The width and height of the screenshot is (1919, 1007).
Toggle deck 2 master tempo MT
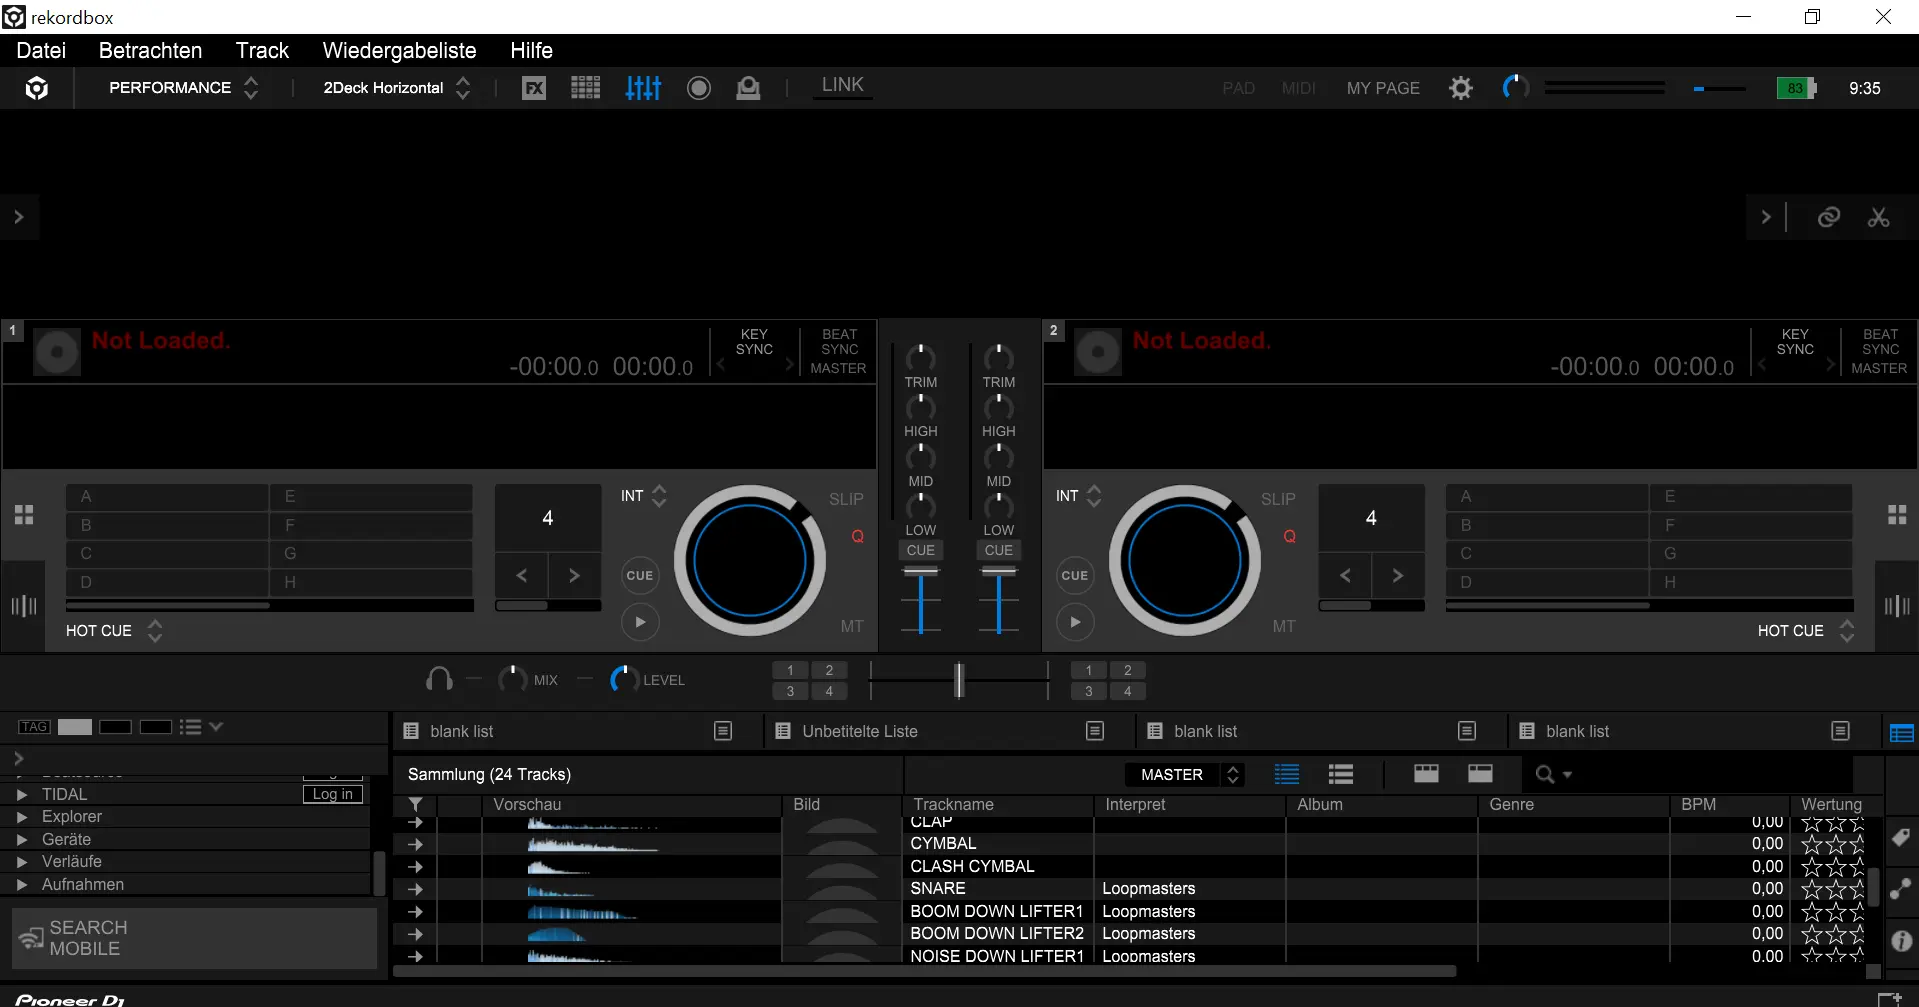click(x=1284, y=626)
